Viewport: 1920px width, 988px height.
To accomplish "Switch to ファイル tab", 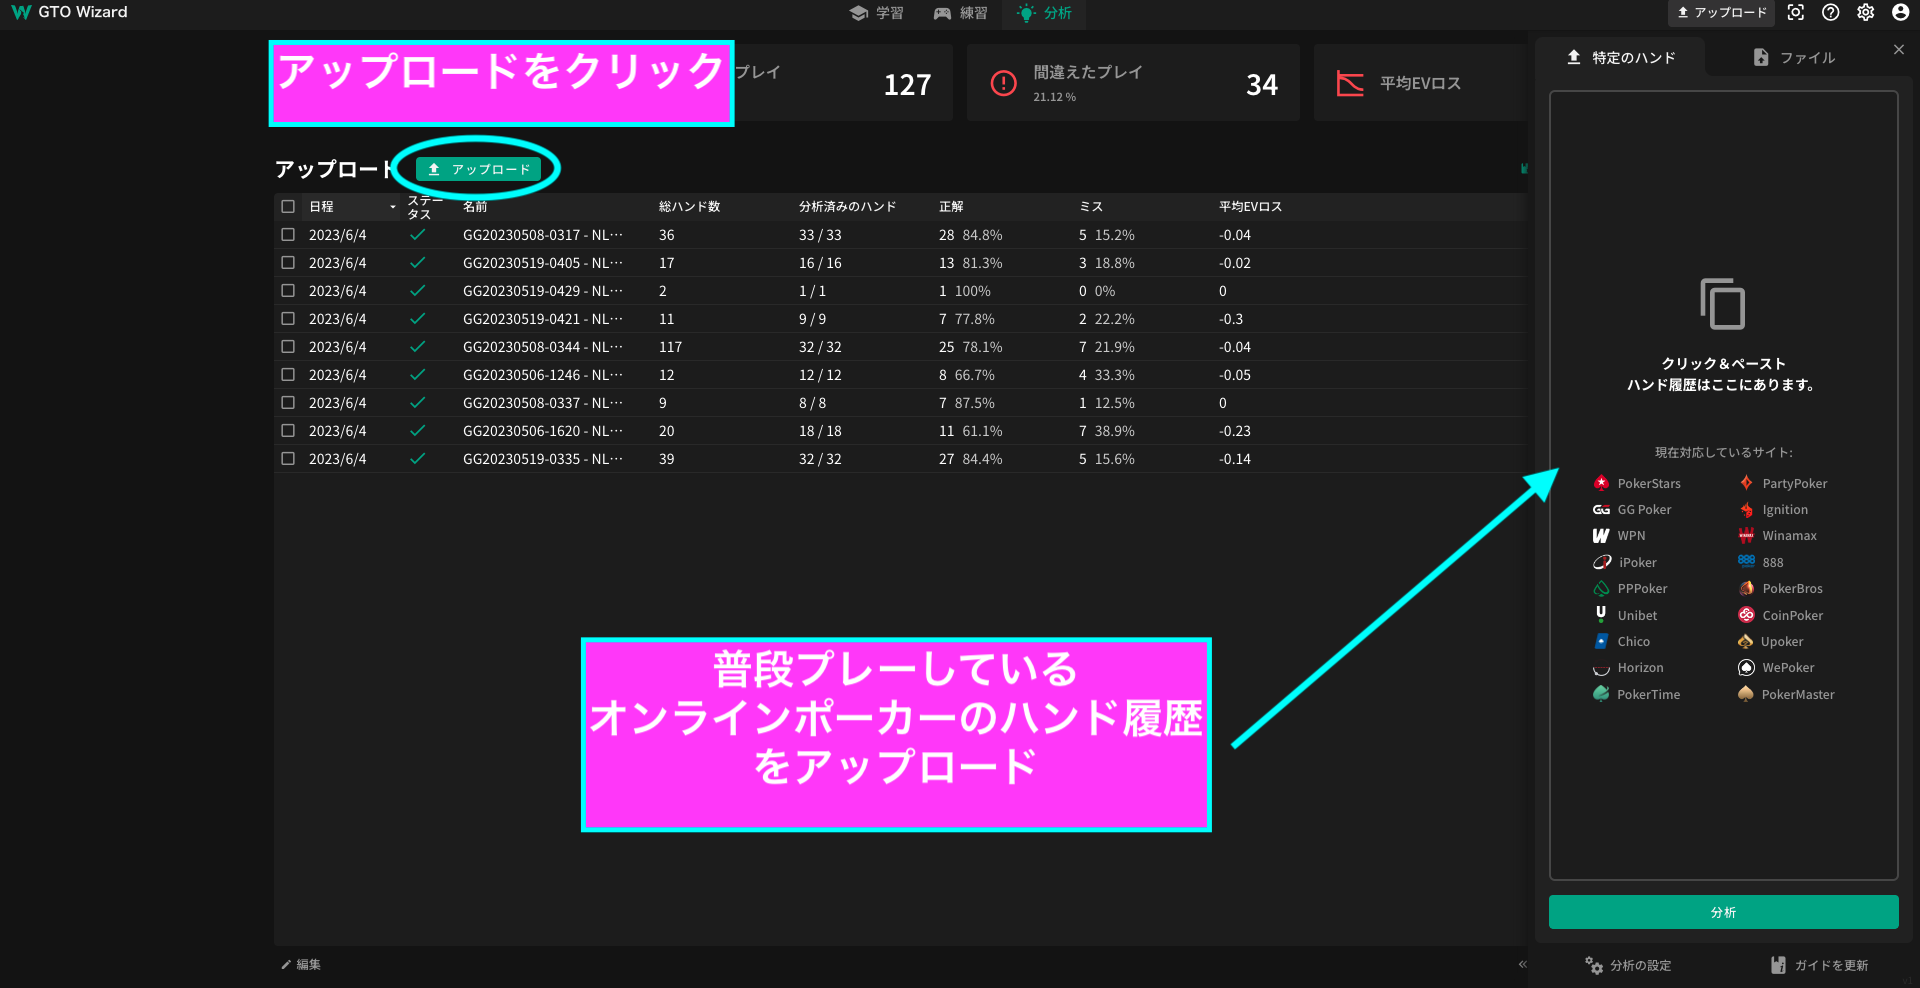I will tap(1795, 57).
